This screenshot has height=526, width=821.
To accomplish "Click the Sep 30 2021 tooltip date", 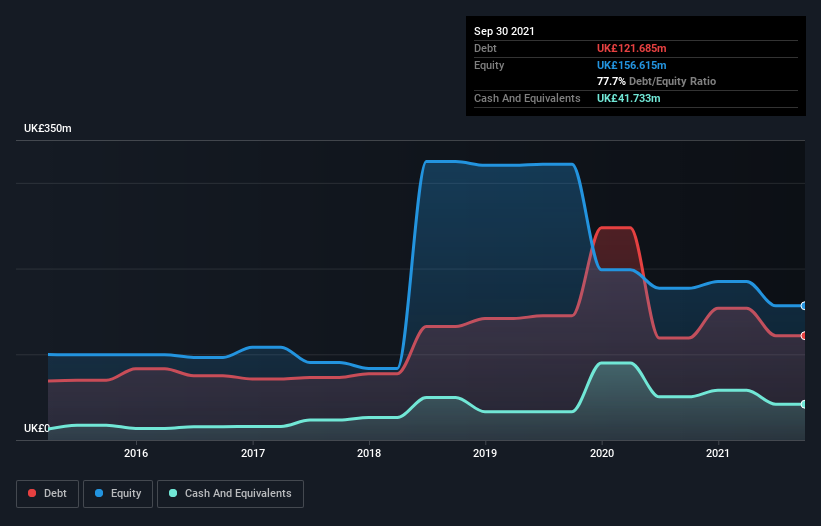I will (504, 31).
